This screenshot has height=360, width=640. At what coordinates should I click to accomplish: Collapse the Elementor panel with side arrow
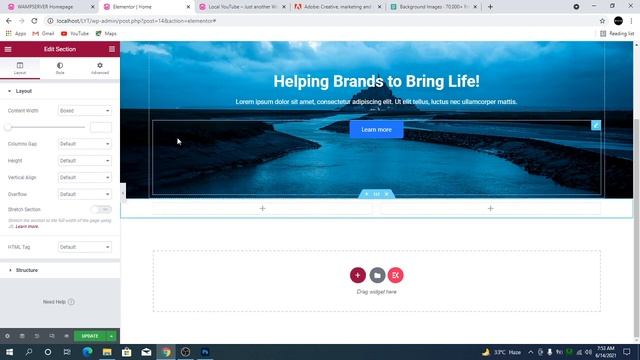tap(123, 193)
